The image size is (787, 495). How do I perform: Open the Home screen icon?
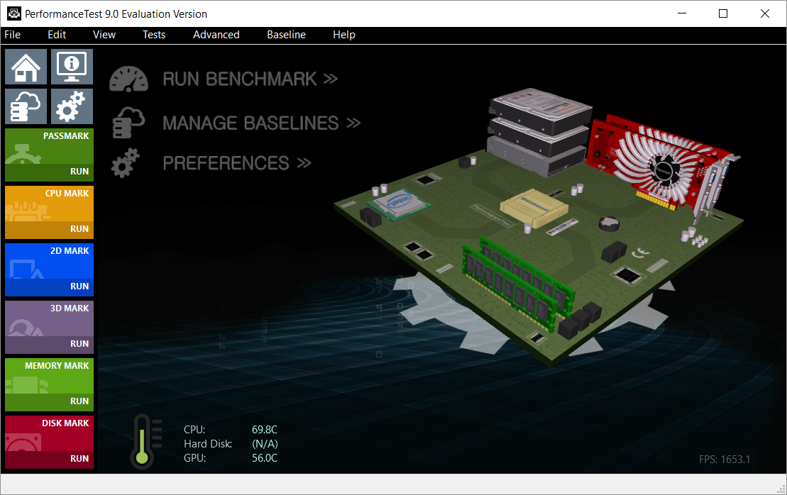pos(26,67)
